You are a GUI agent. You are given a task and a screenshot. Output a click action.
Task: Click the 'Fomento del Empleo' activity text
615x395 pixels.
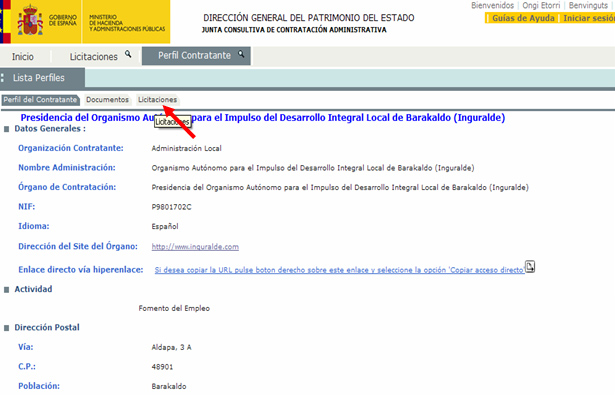click(174, 308)
